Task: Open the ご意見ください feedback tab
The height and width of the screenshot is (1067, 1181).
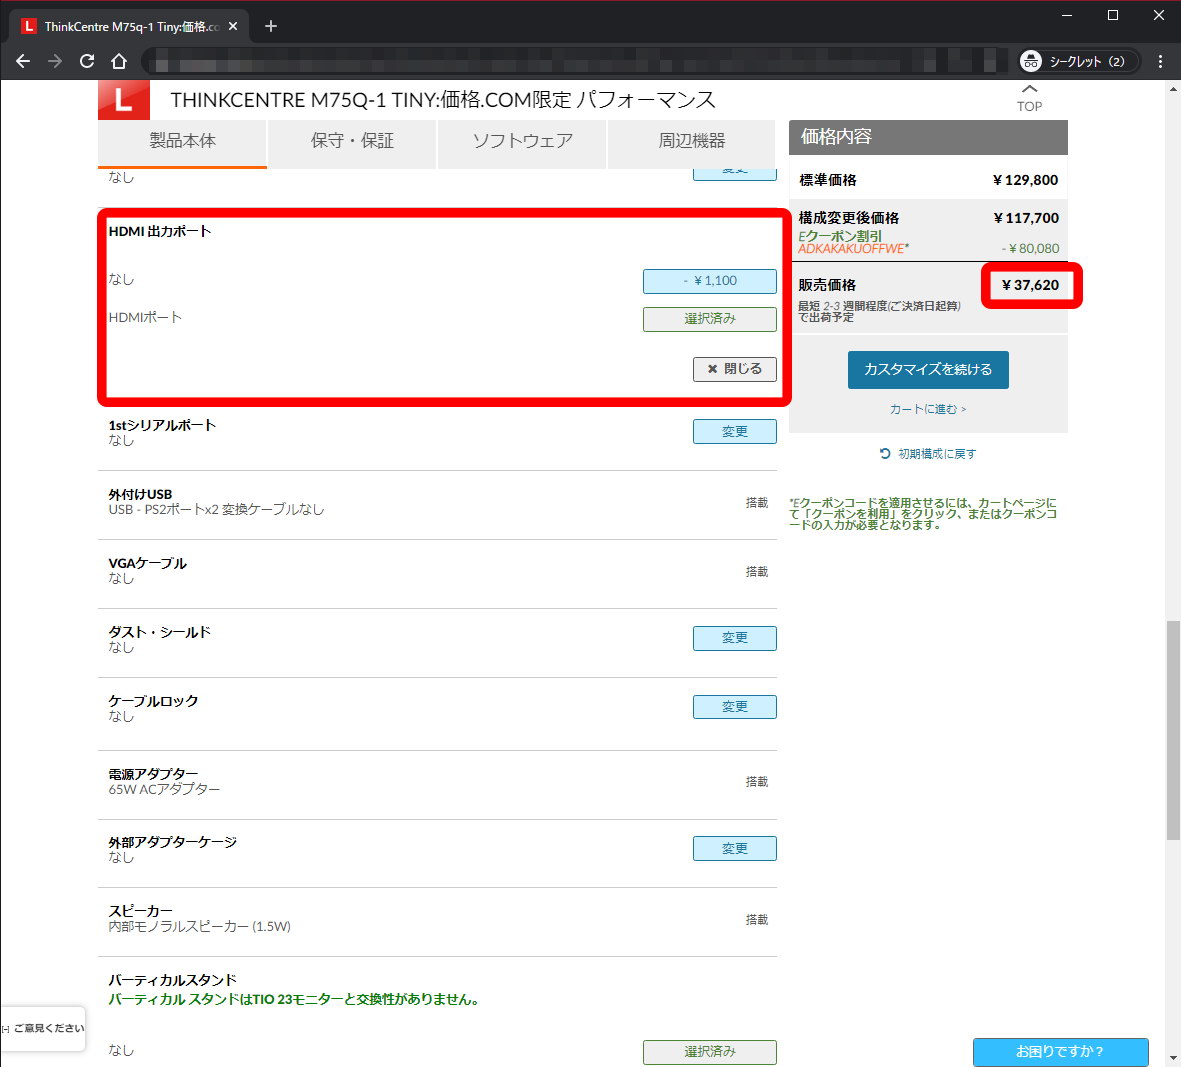Action: 43,1029
